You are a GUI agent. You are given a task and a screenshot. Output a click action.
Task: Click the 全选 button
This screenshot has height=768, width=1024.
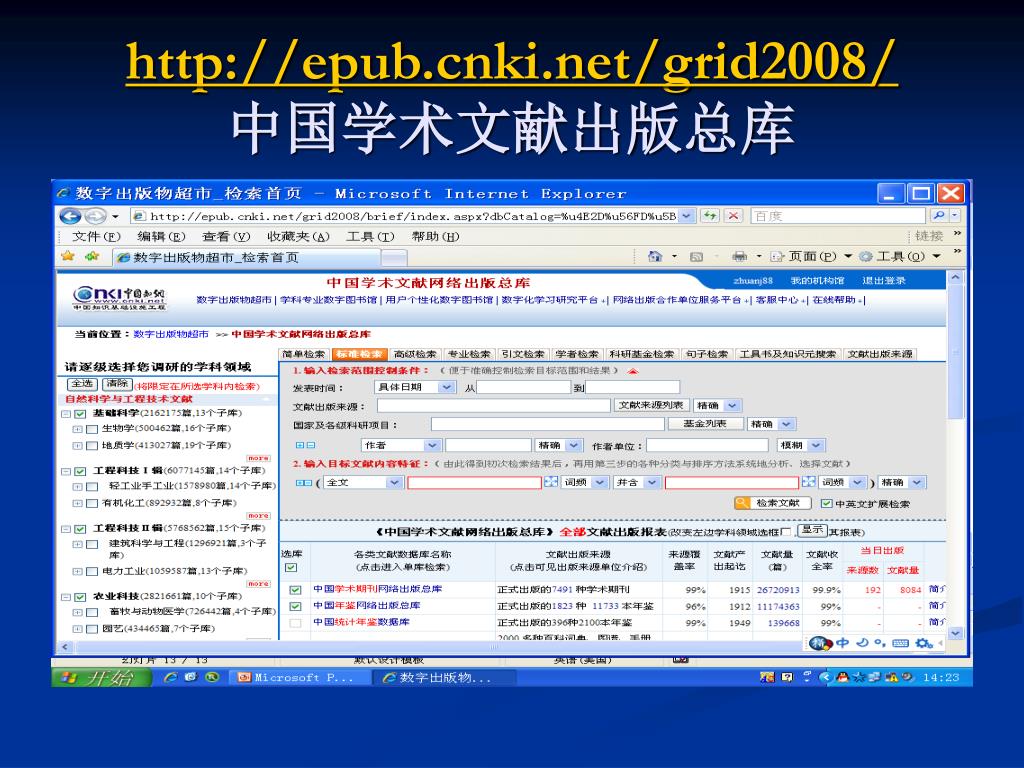pos(82,384)
